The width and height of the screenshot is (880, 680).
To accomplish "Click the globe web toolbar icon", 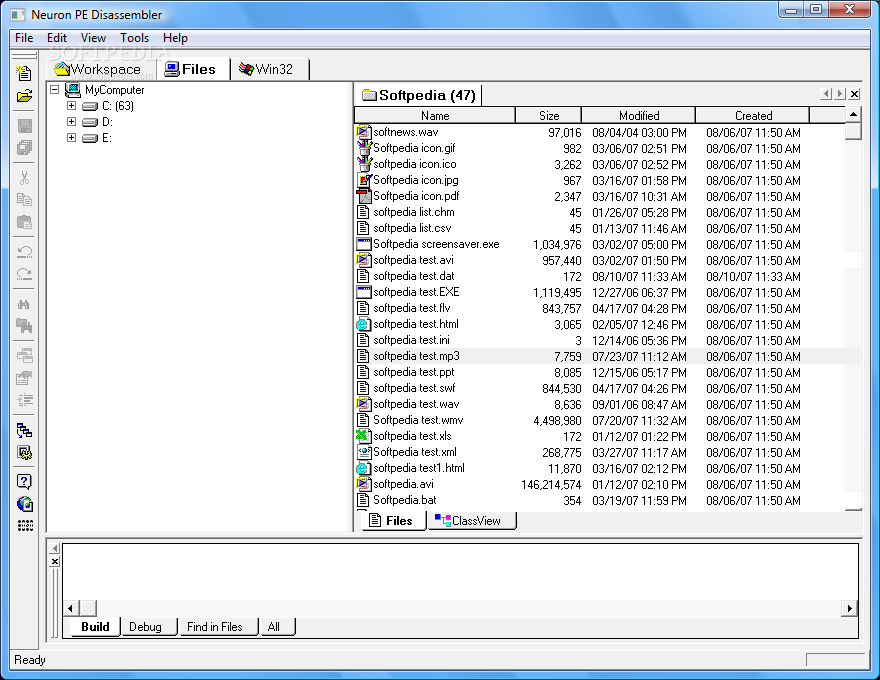I will coord(24,504).
